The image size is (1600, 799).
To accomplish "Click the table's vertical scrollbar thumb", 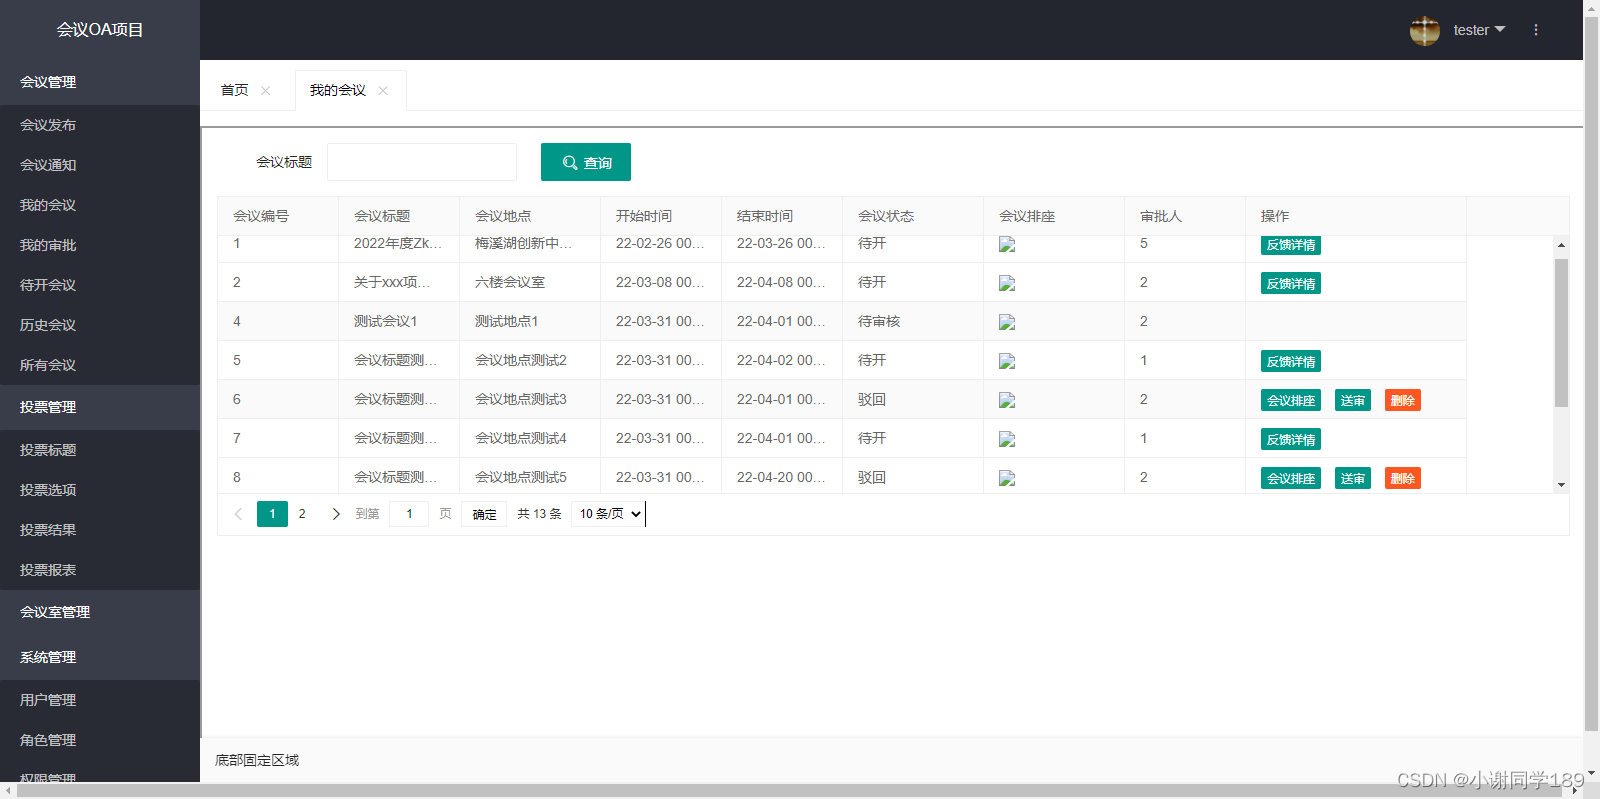I will coord(1561,333).
